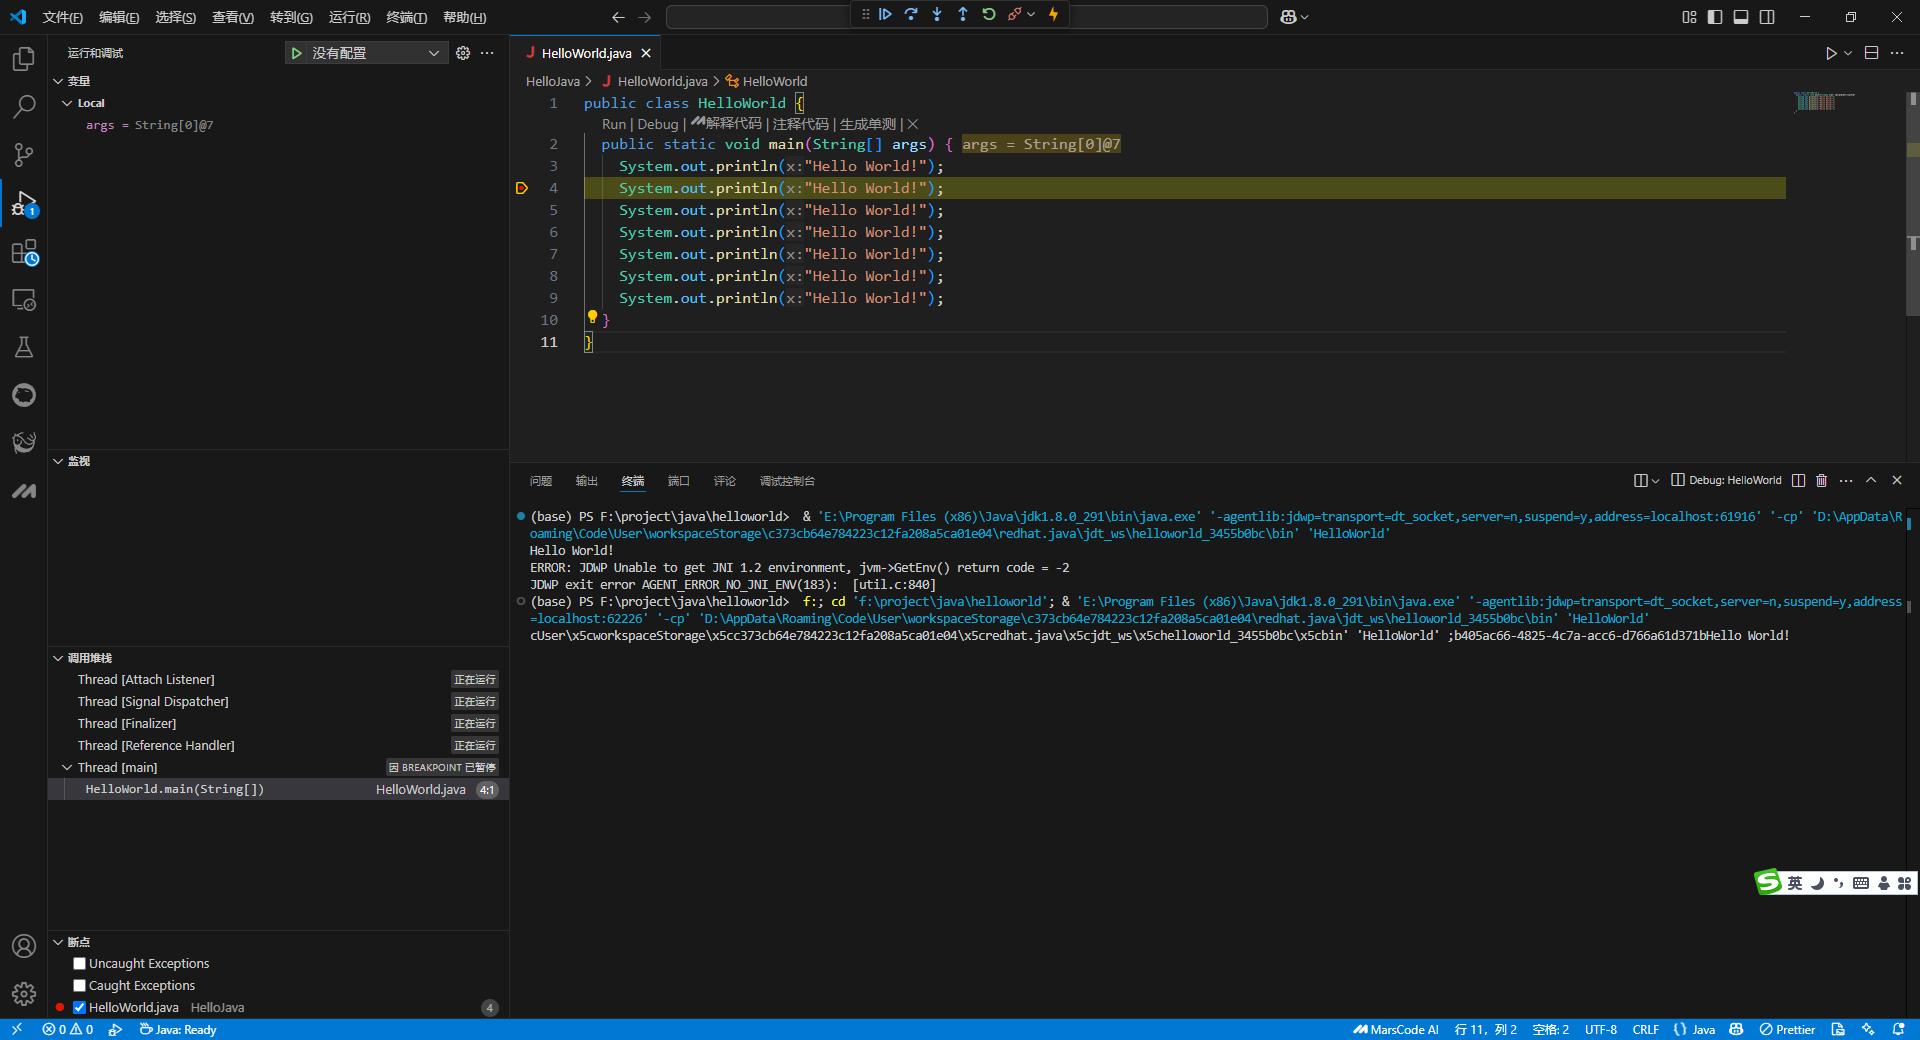The height and width of the screenshot is (1040, 1920).
Task: Click the Step Into debug icon
Action: pyautogui.click(x=936, y=14)
